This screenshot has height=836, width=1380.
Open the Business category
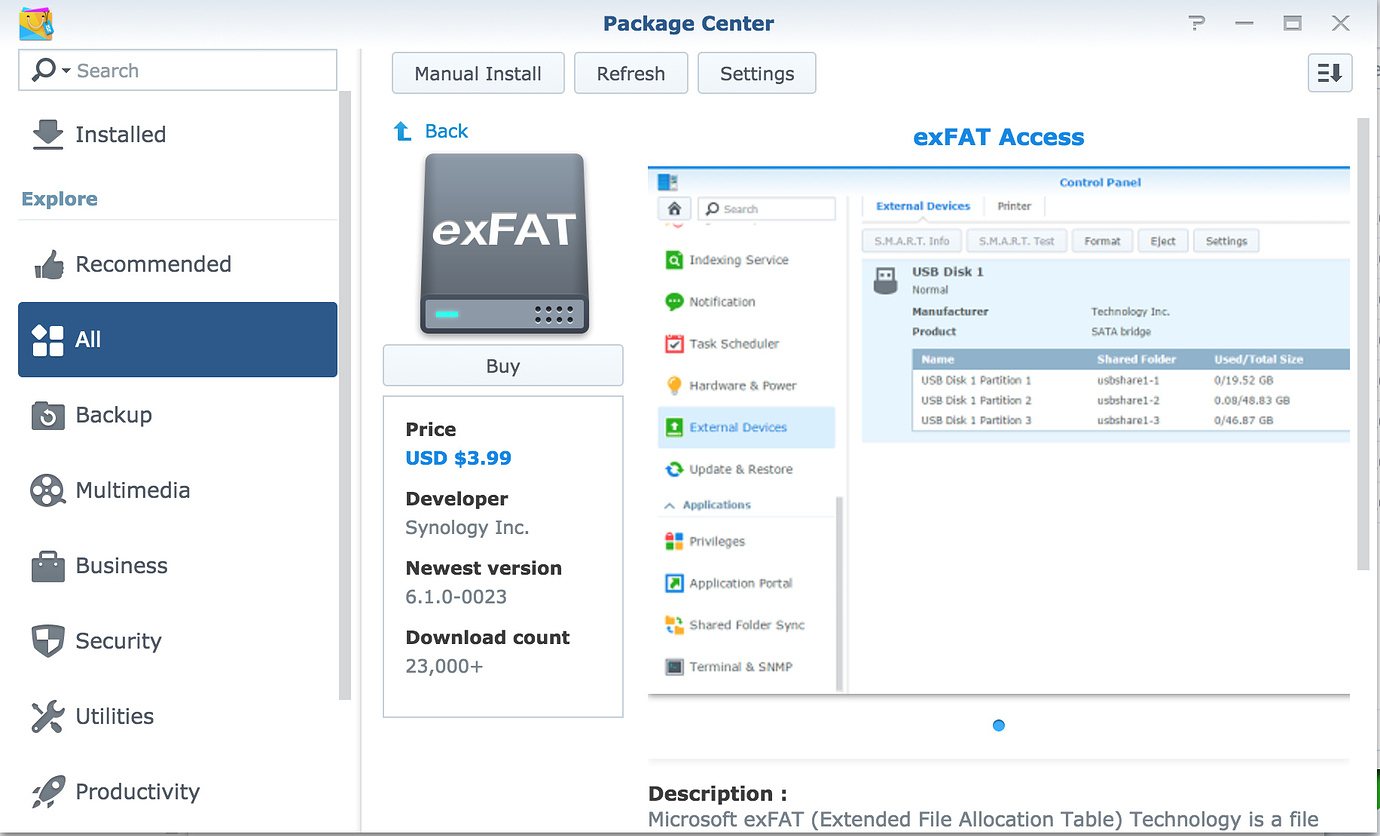tap(178, 566)
